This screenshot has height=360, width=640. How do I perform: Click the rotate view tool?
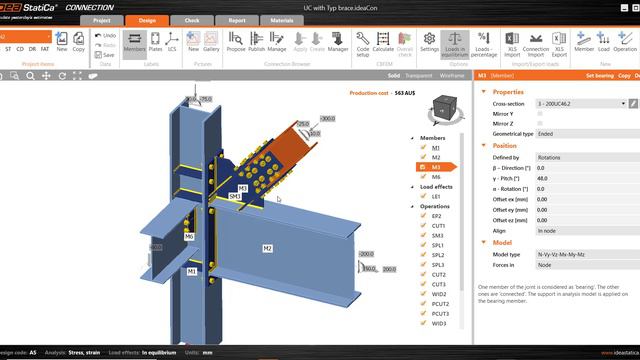(62, 76)
